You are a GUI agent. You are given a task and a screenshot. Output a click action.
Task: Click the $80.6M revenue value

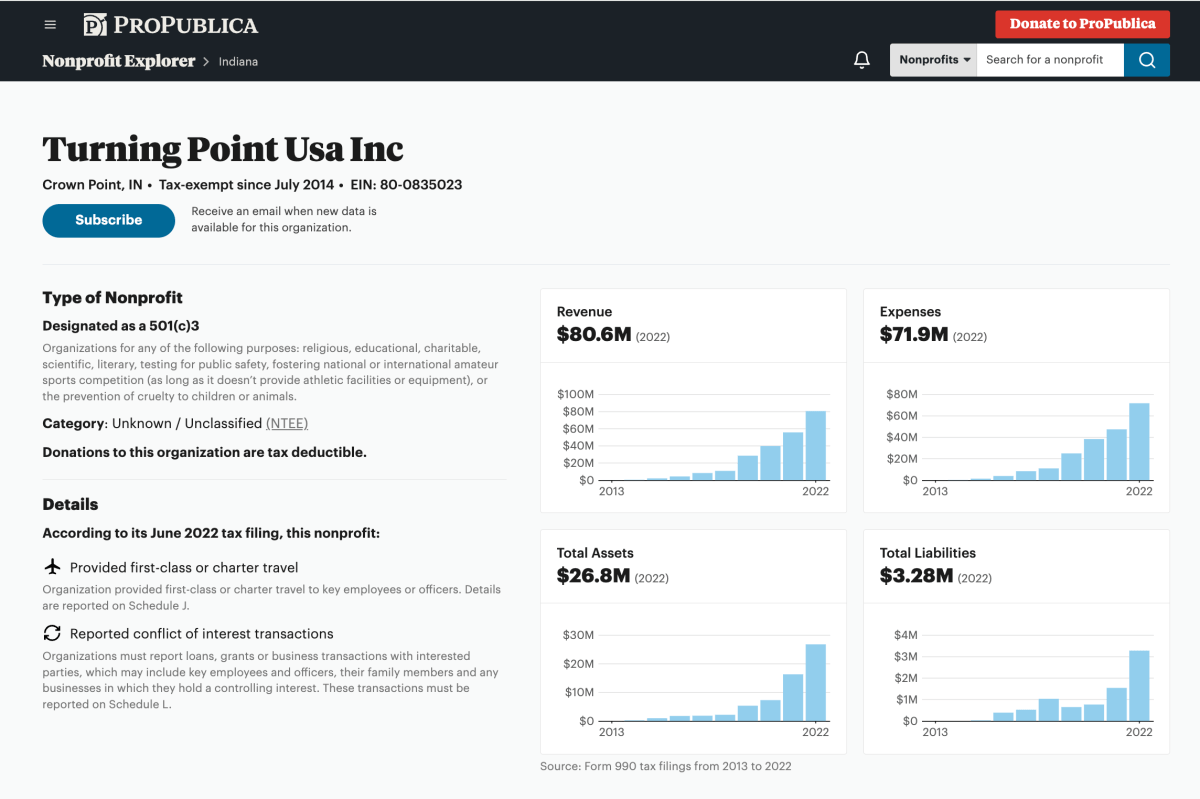[594, 335]
